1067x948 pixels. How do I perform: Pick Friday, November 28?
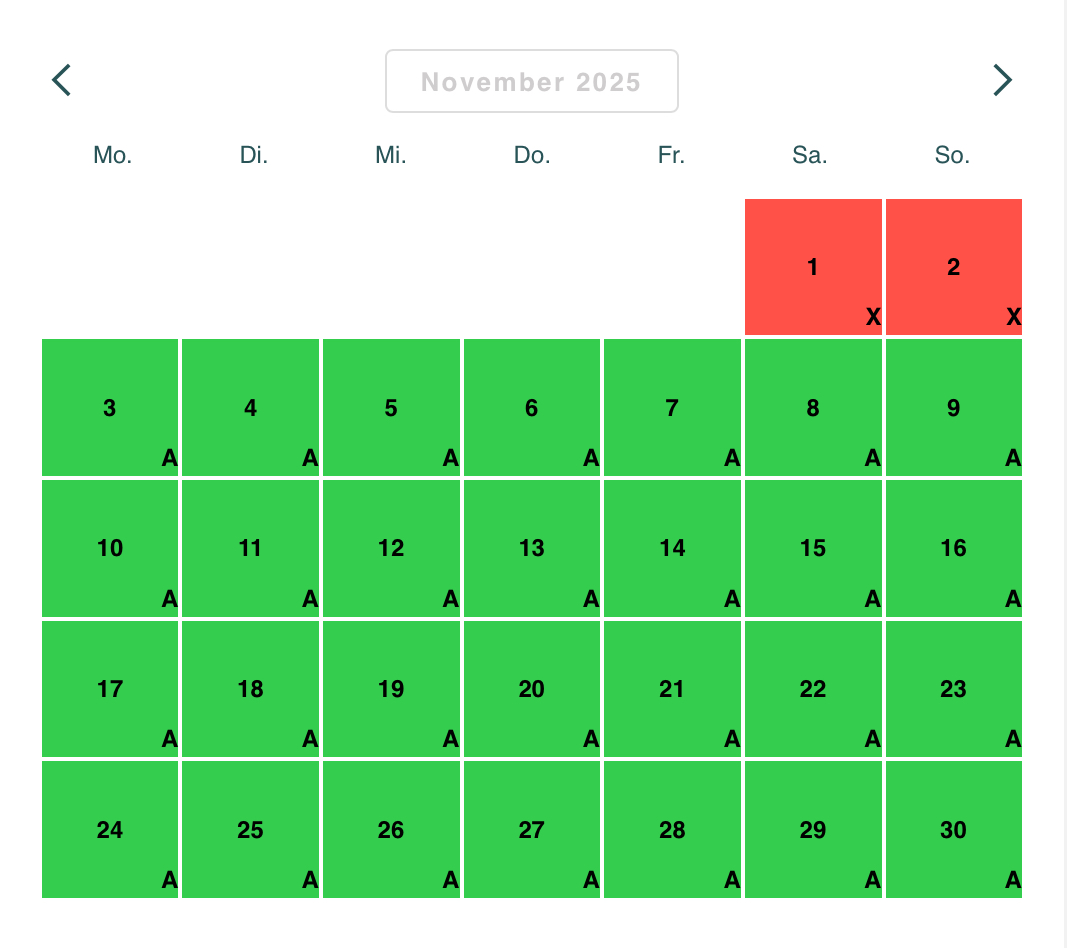point(672,829)
